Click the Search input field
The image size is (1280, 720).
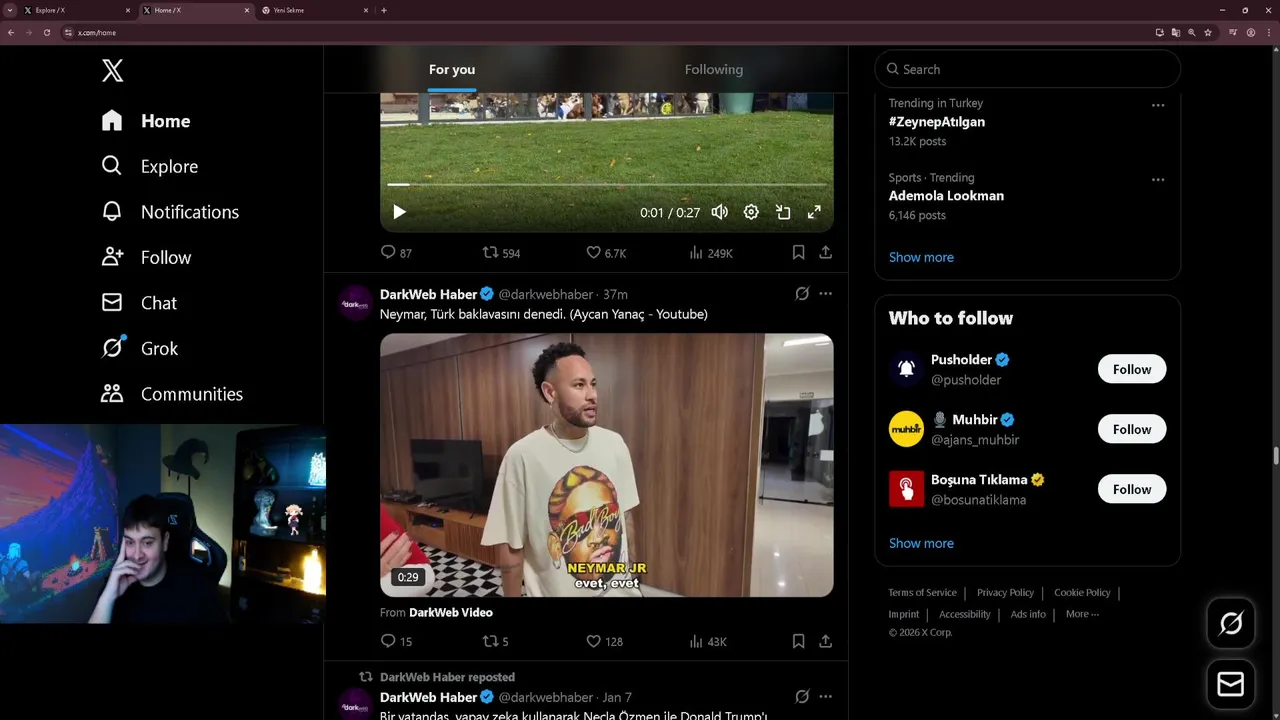[x=1028, y=69]
